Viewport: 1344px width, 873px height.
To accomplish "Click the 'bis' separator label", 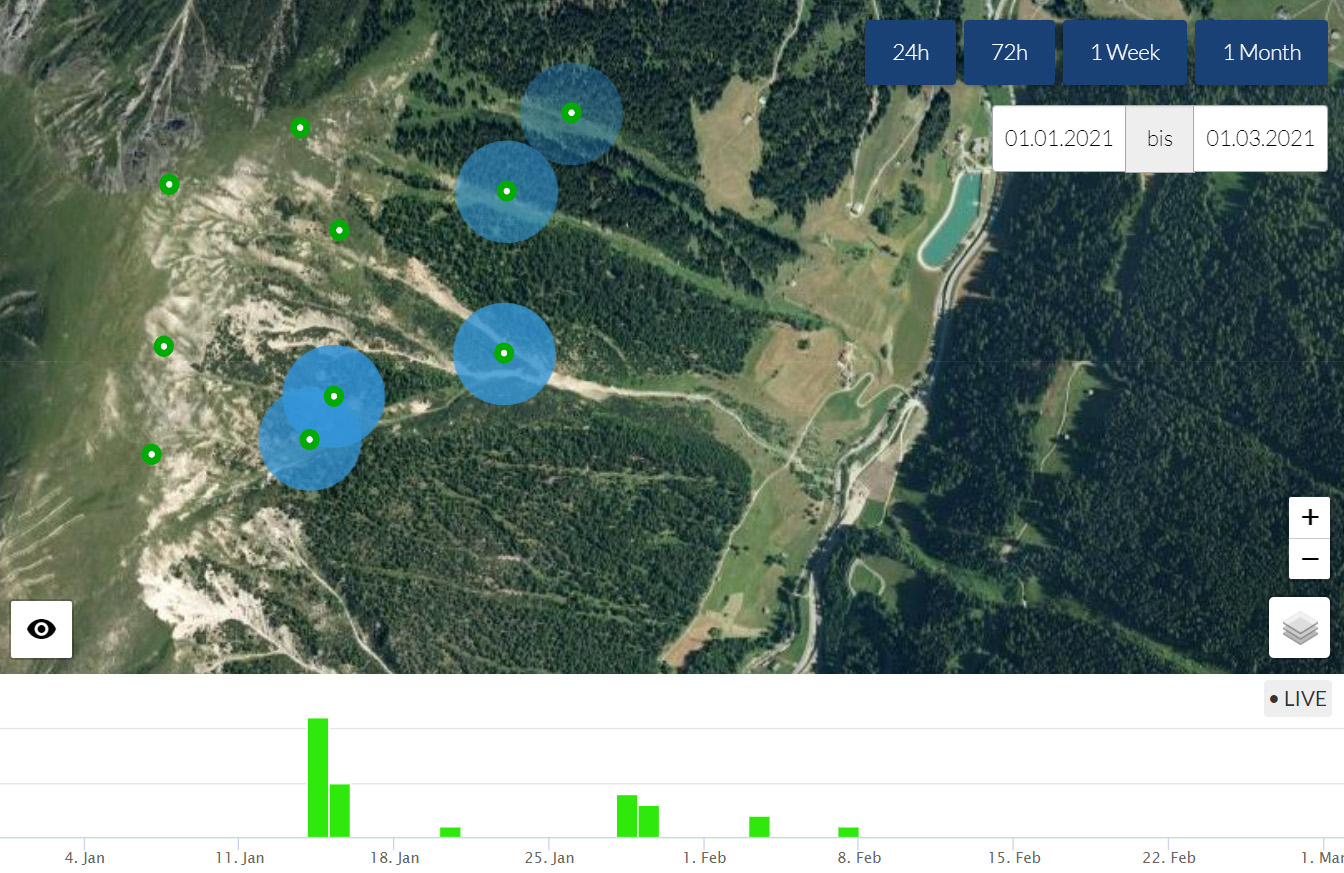I will pyautogui.click(x=1160, y=139).
